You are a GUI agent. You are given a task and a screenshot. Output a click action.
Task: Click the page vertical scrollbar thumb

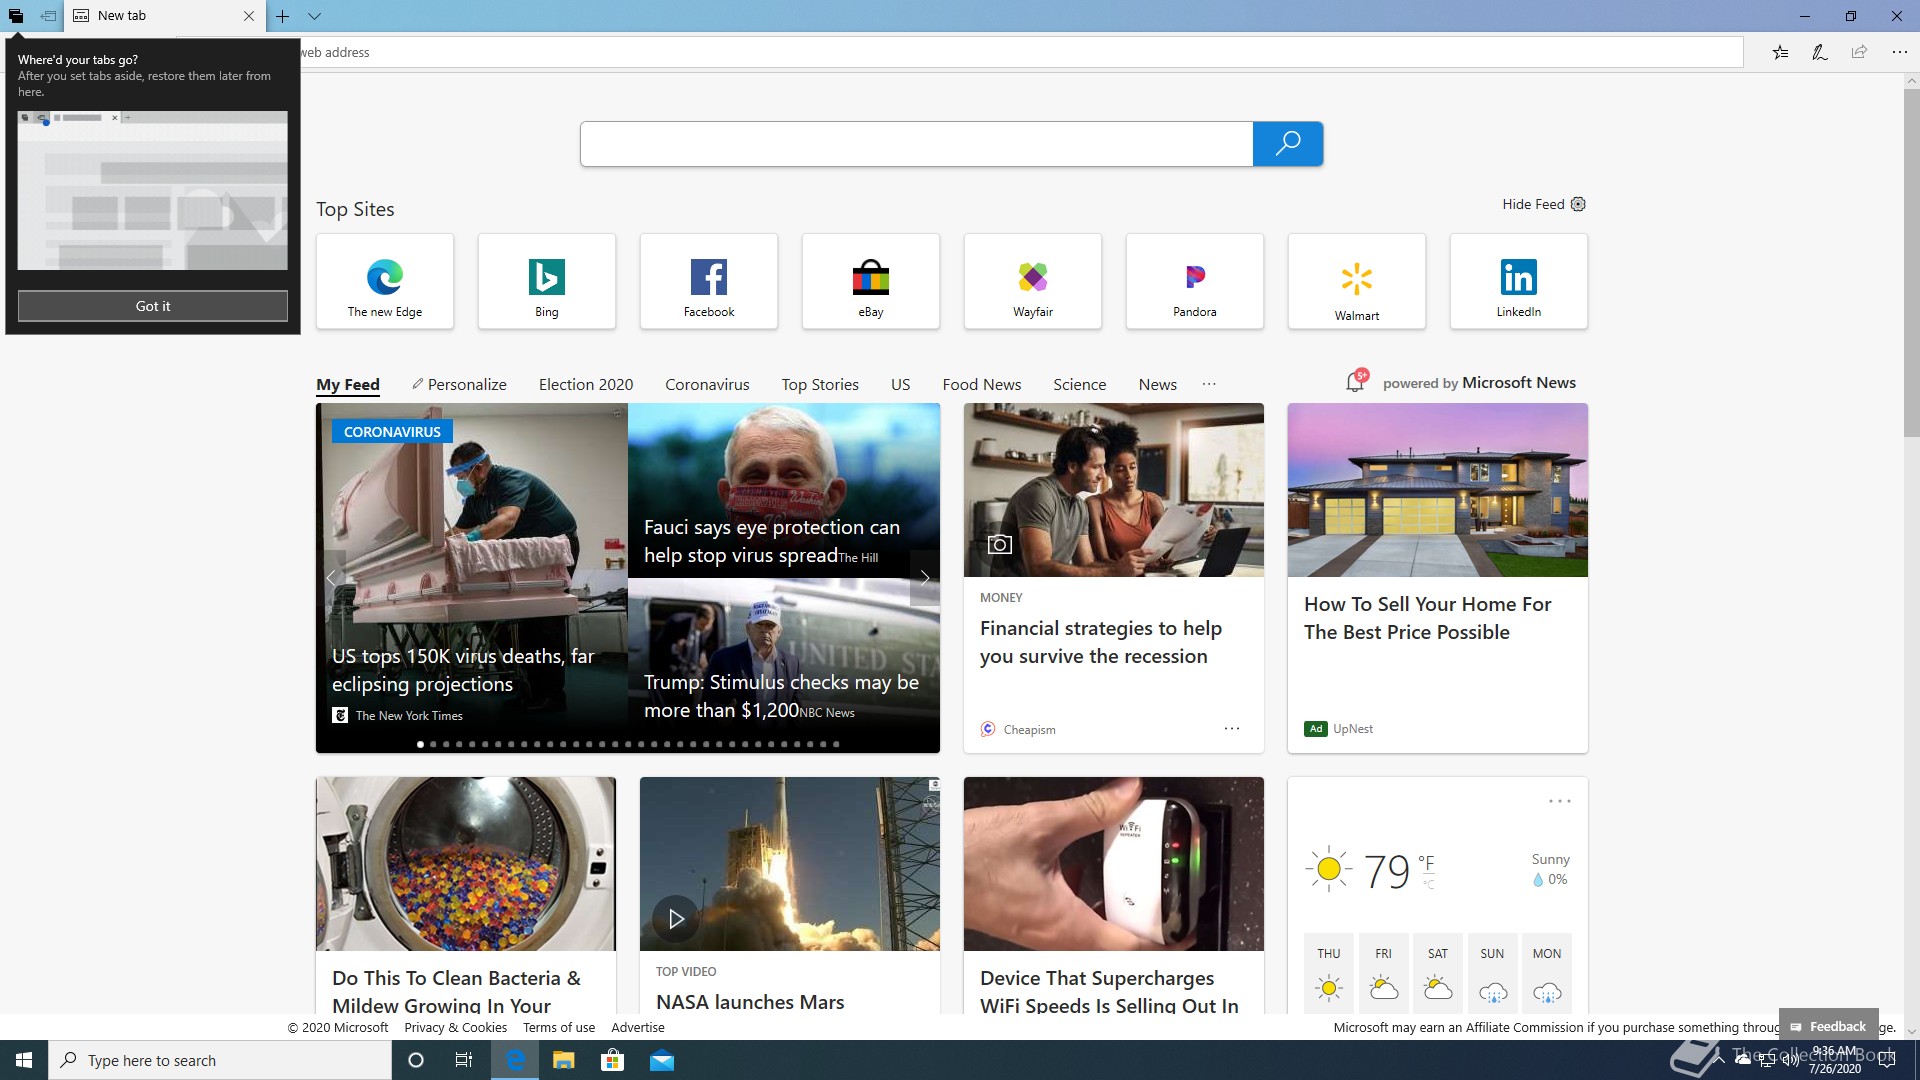[1911, 263]
